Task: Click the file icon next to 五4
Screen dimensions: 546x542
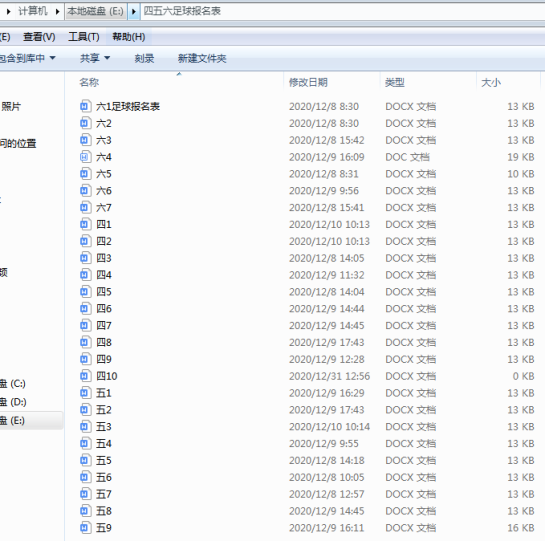Action: coord(85,443)
